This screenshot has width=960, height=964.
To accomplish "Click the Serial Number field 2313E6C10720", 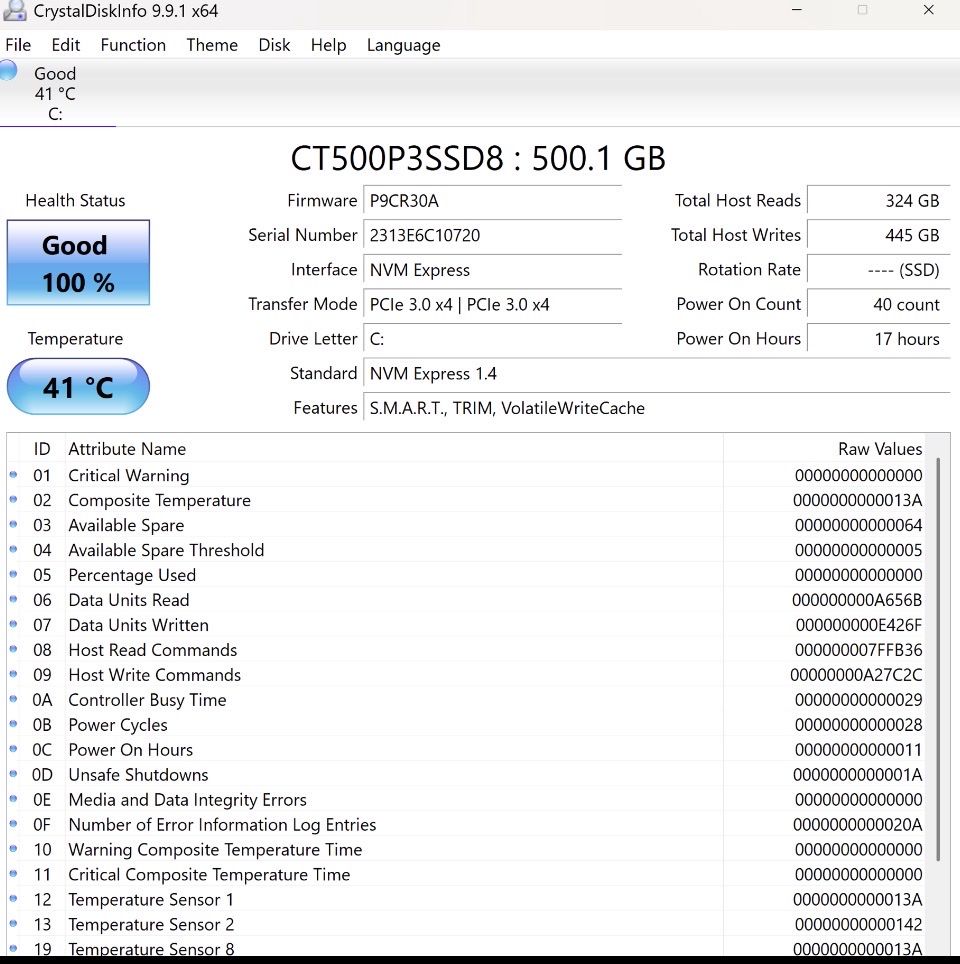I will [493, 235].
